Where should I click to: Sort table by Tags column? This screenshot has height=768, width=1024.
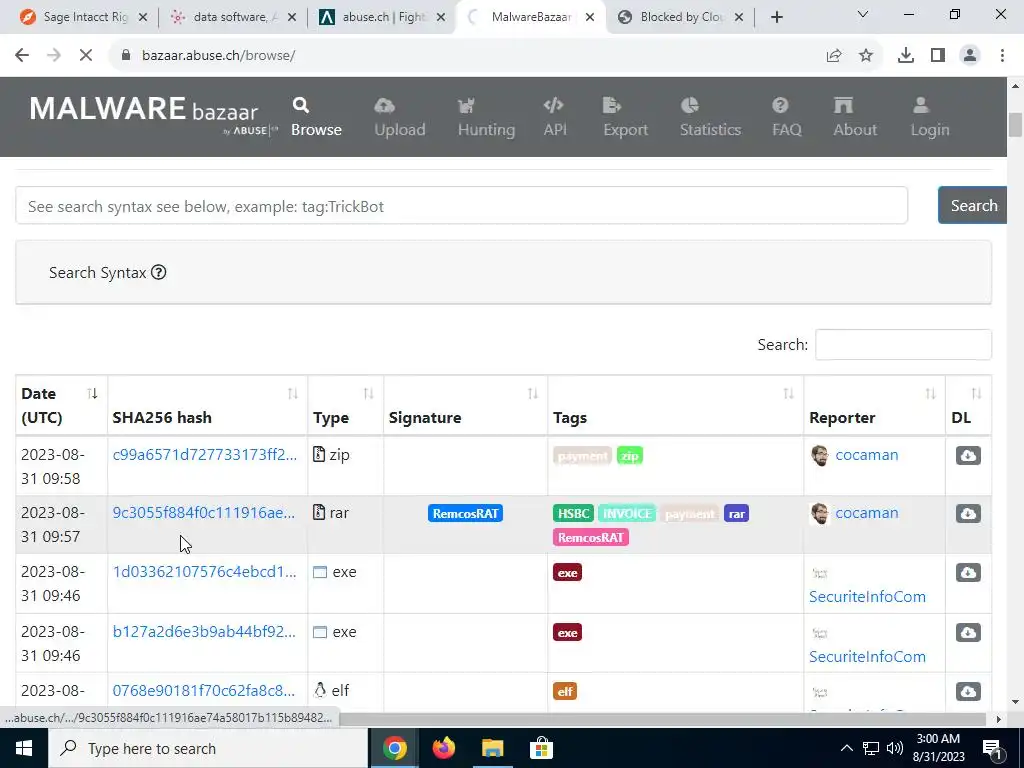[676, 406]
